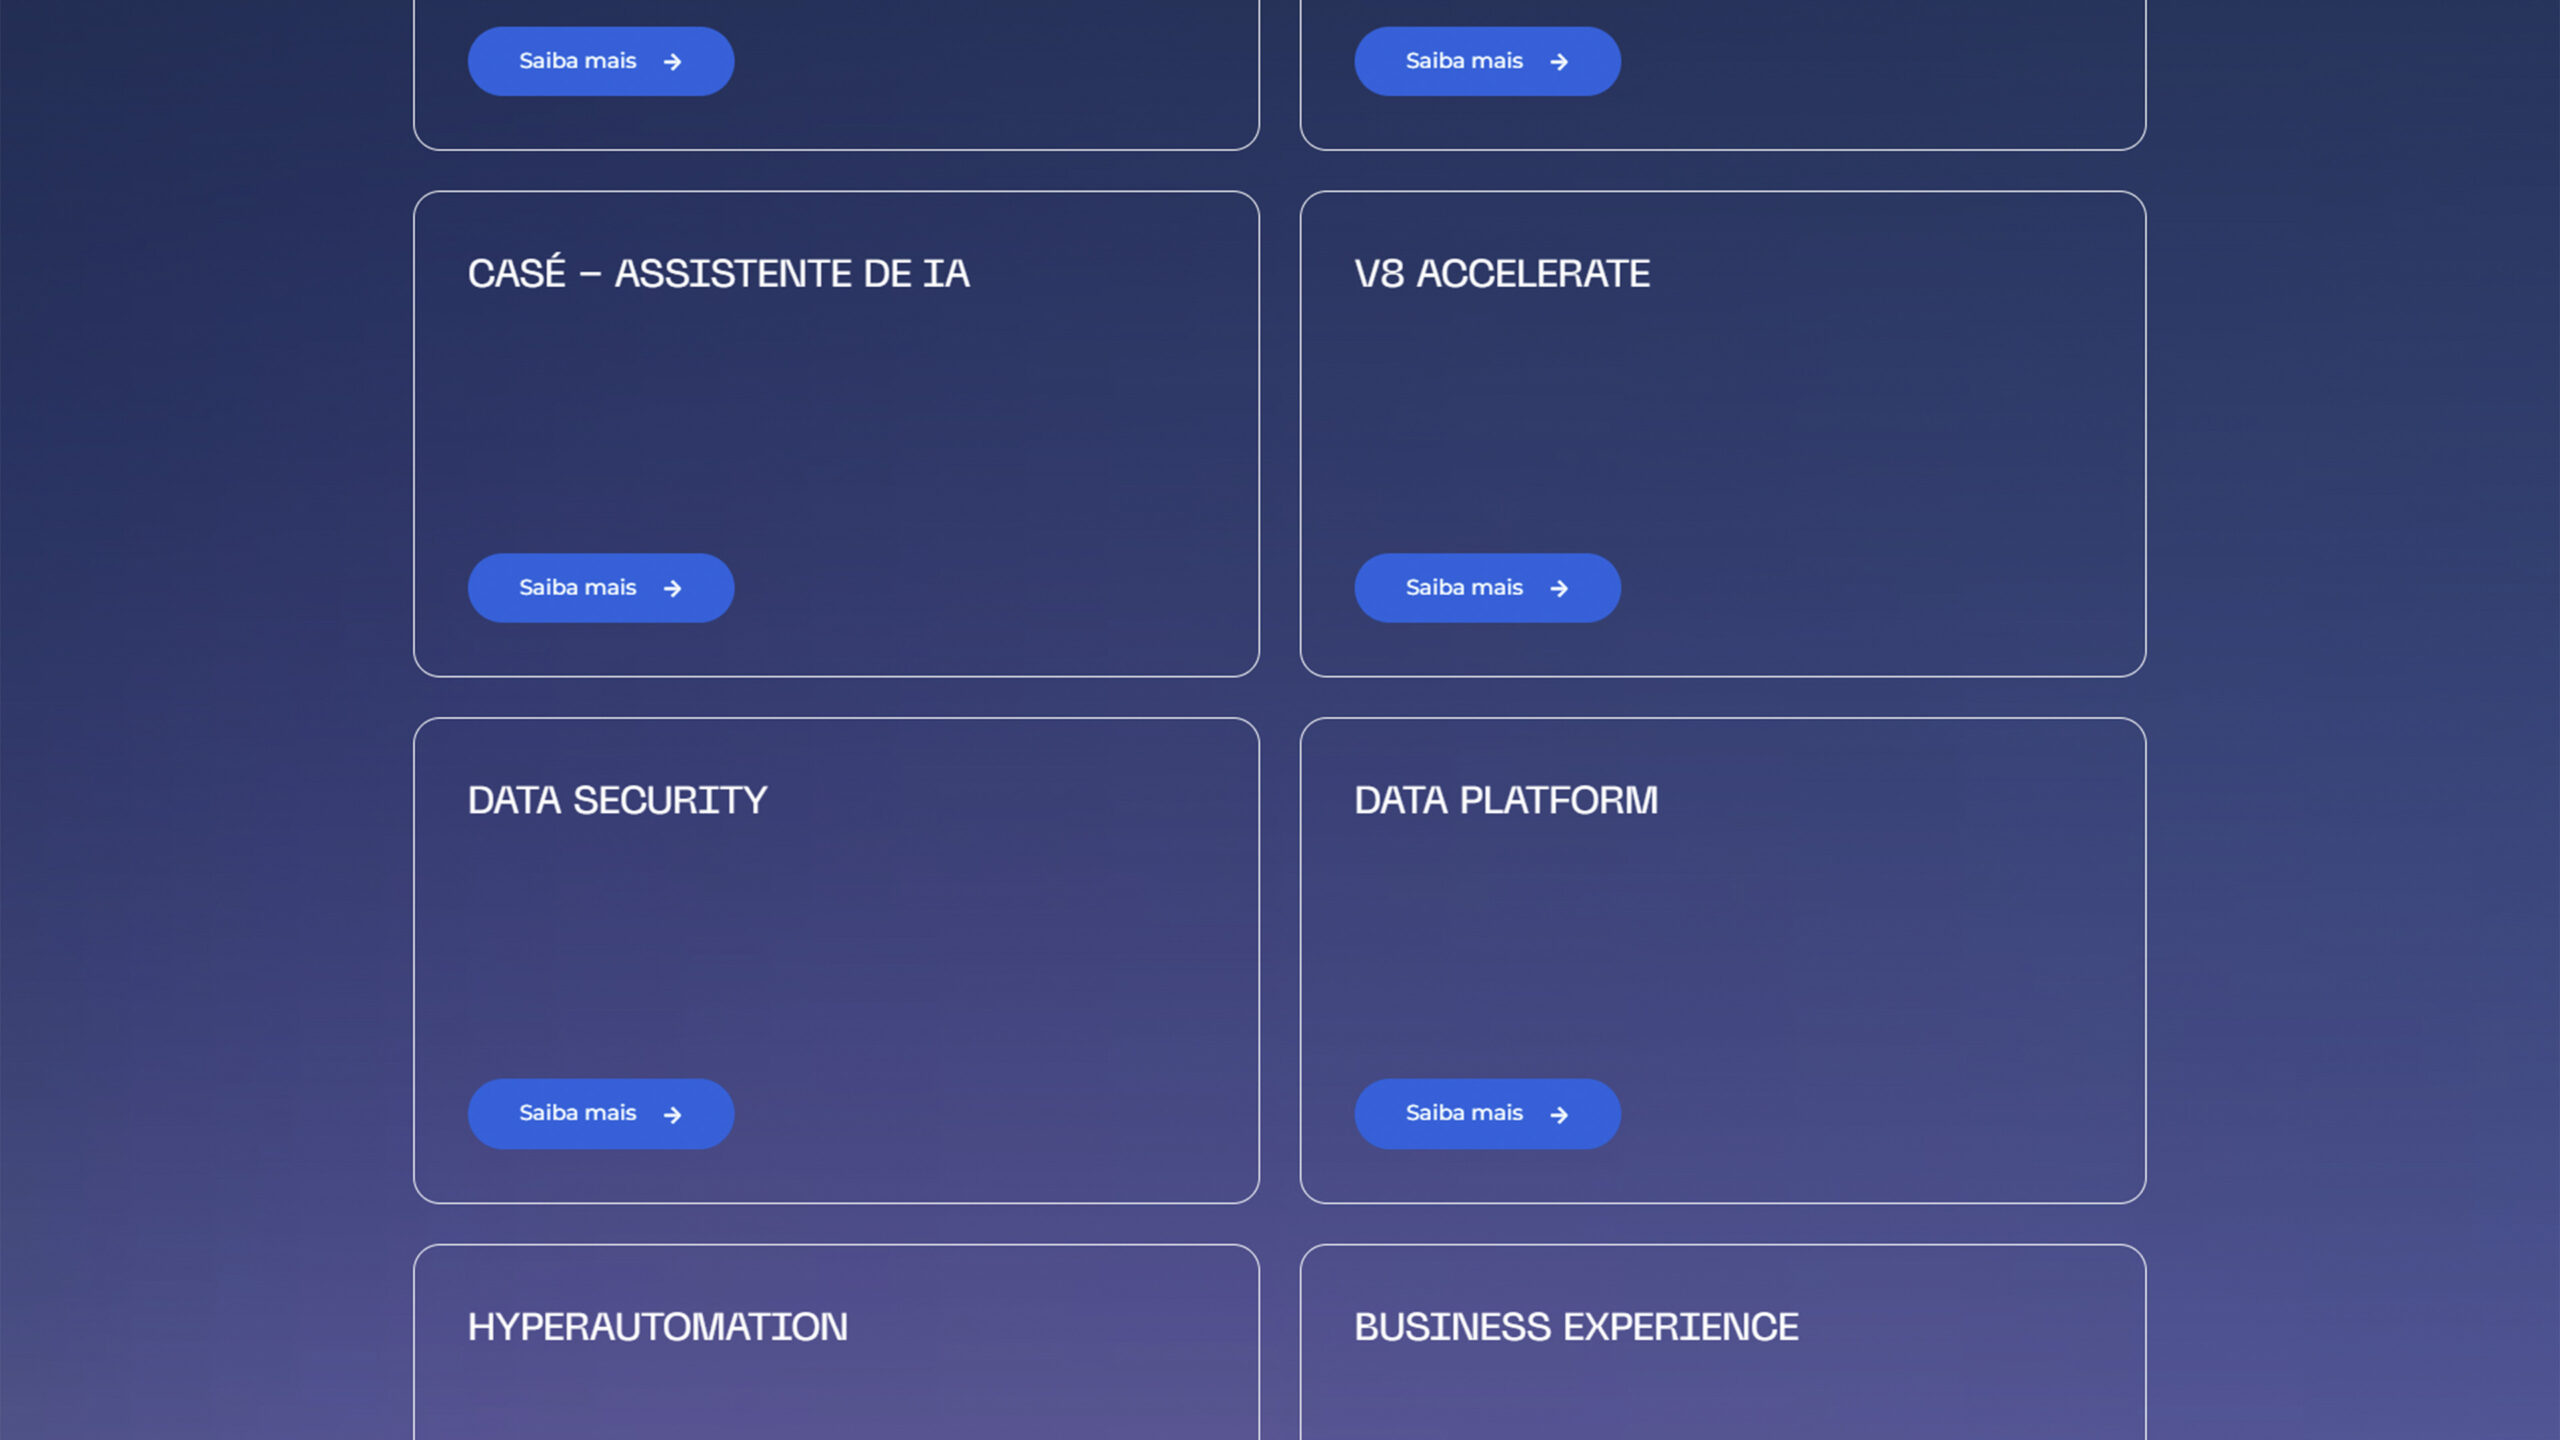Click Saiba mais button in top-left card

(601, 61)
